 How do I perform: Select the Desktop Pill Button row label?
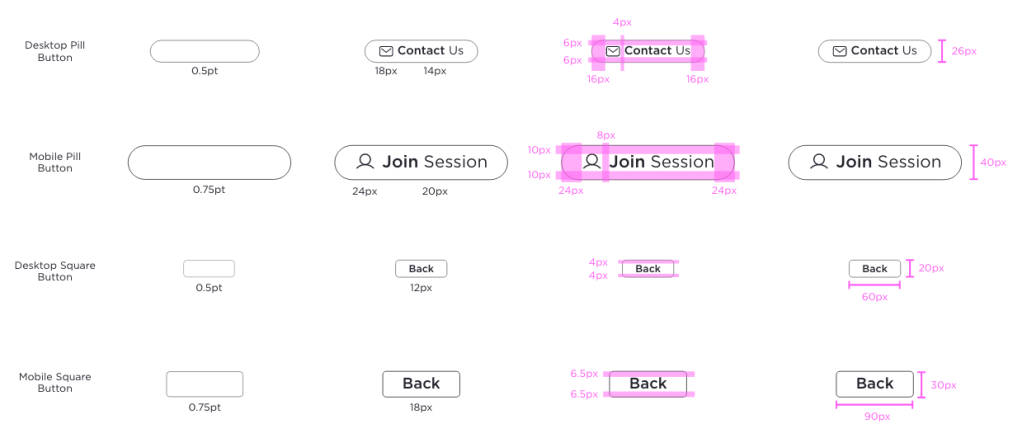(55, 52)
